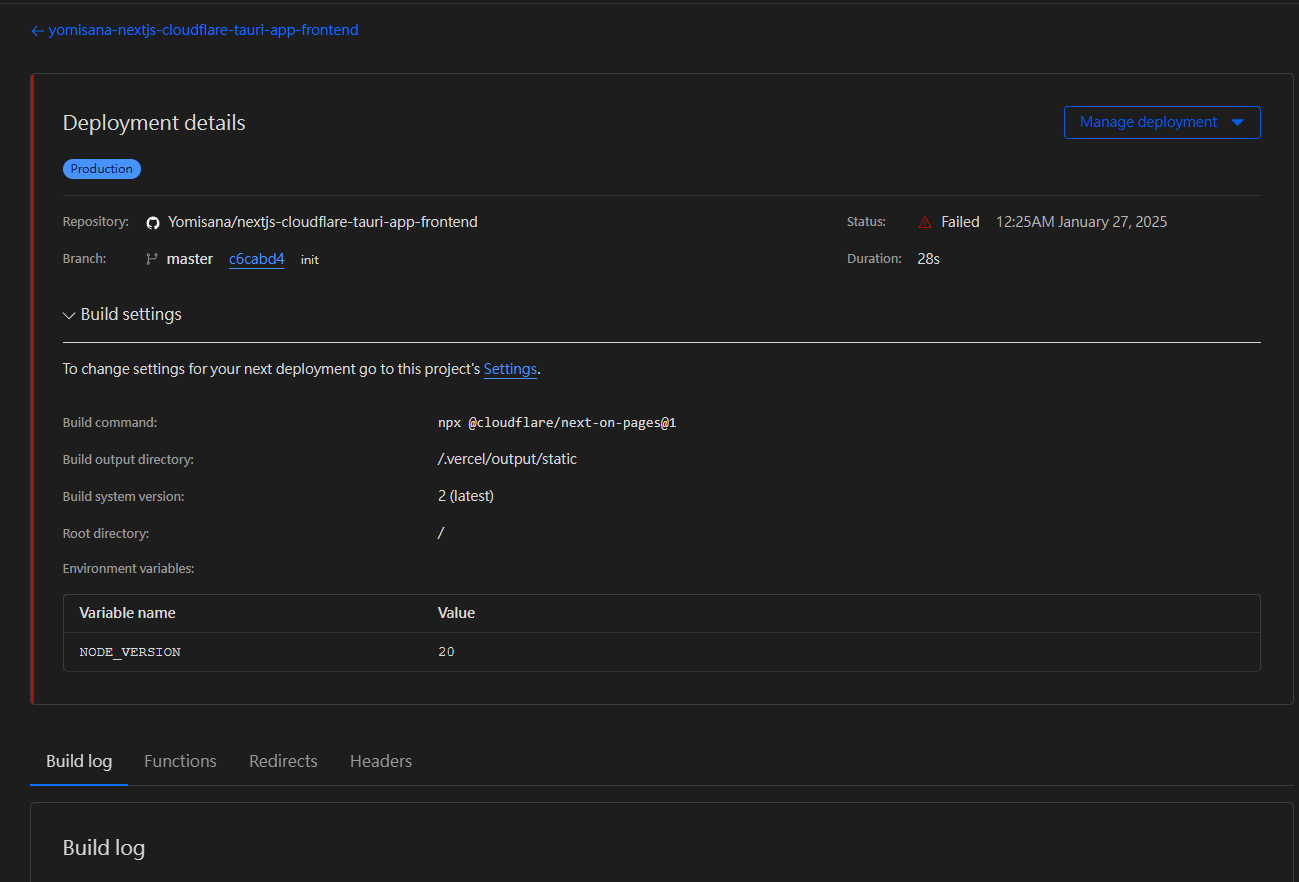Go back to yomisana-nextjs-cloudflare-tauri-app-frontend project
This screenshot has width=1299, height=882.
(x=203, y=30)
